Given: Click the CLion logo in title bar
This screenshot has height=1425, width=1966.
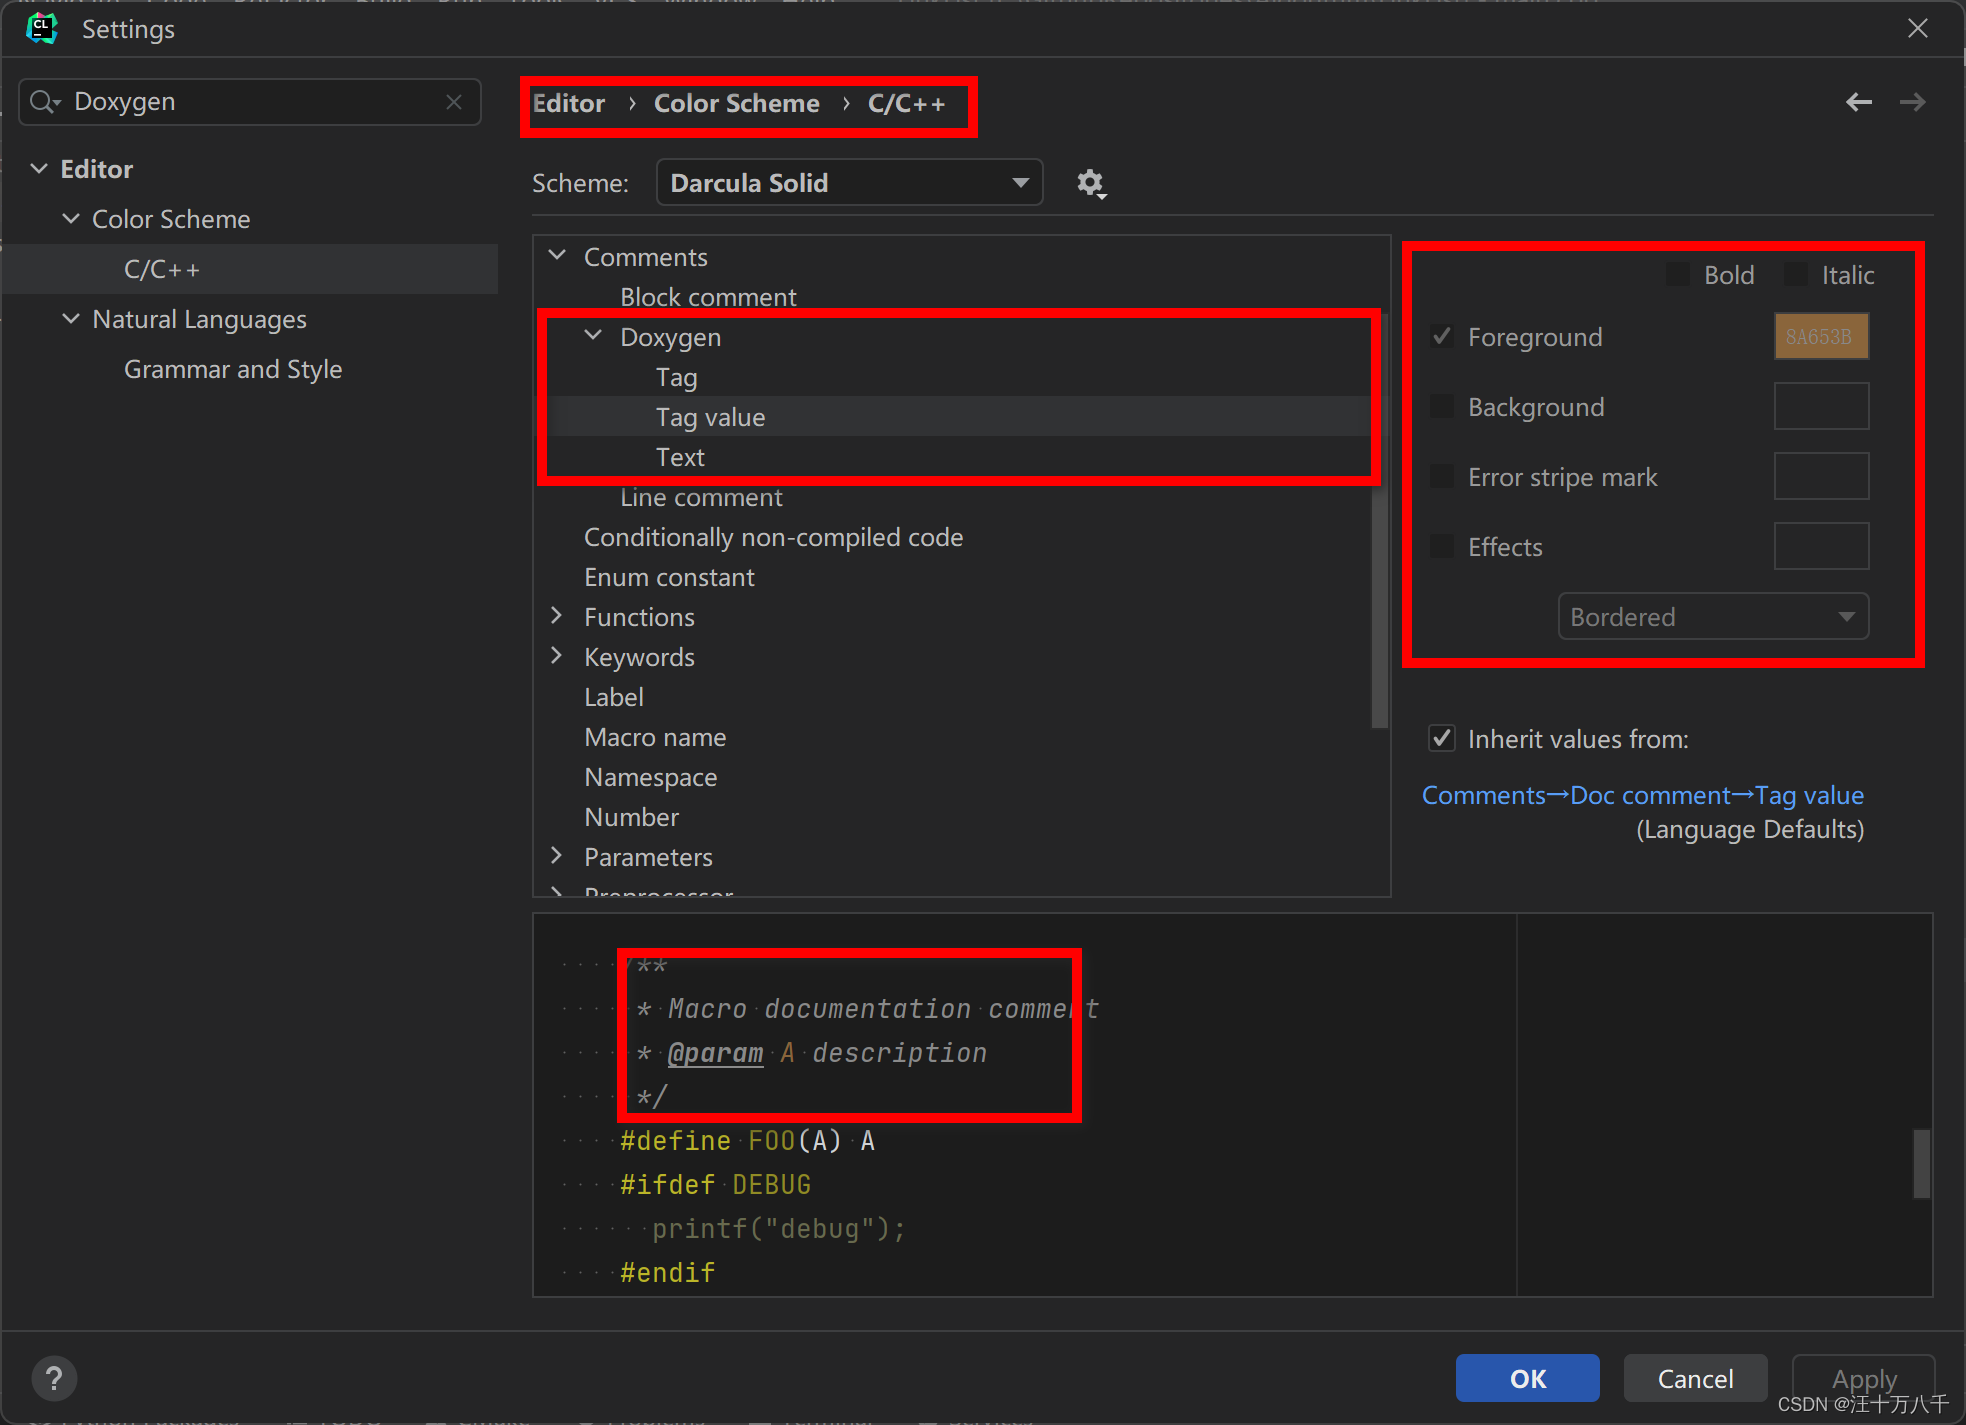Looking at the screenshot, I should 42,28.
